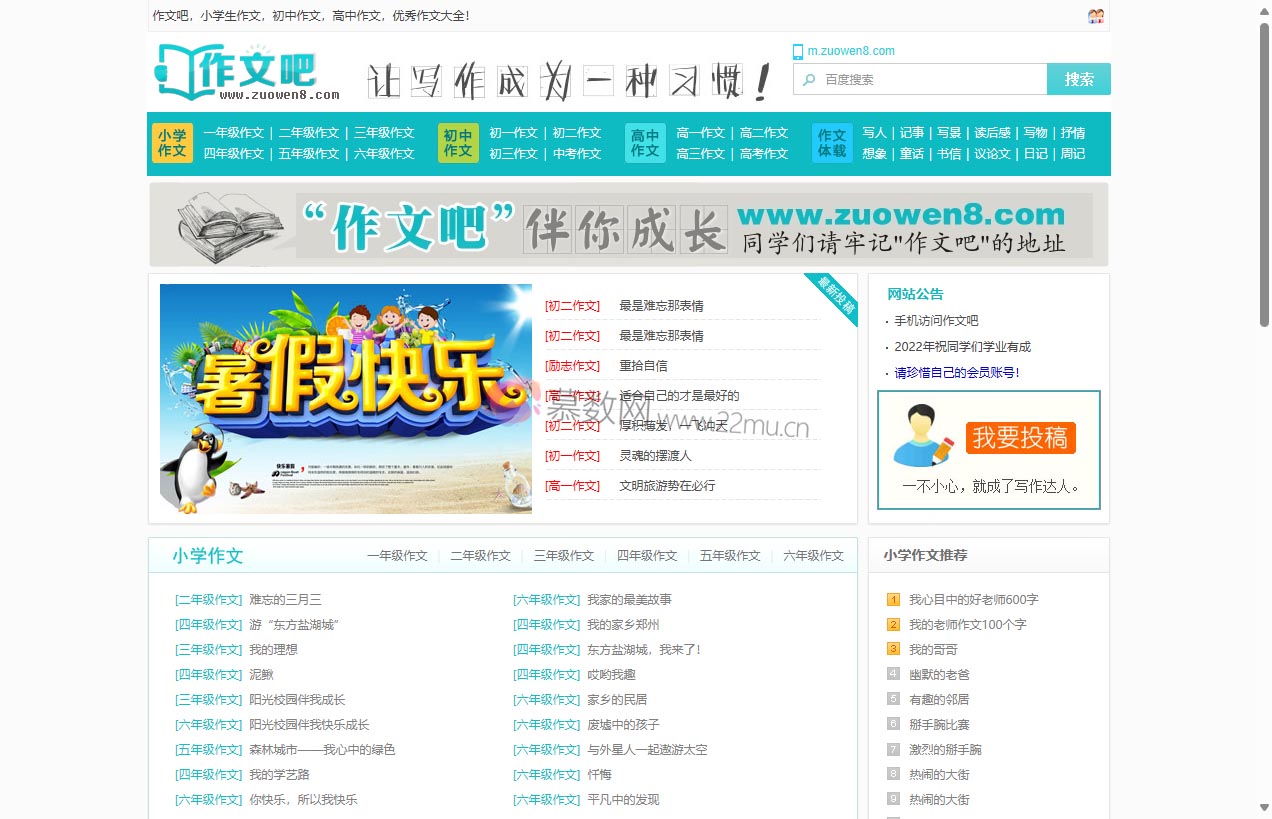
Task: Click the 作文体裁 badge in the navigation
Action: [831, 143]
